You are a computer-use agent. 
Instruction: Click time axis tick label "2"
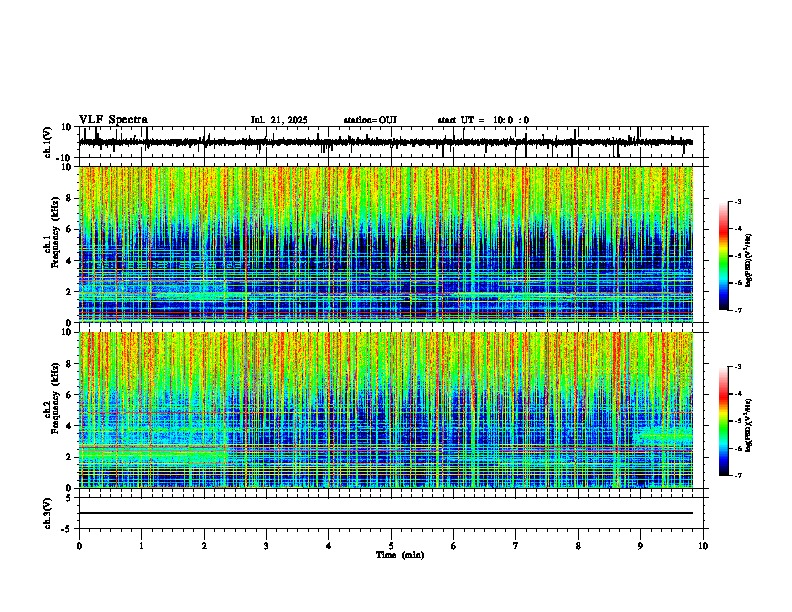click(x=204, y=546)
